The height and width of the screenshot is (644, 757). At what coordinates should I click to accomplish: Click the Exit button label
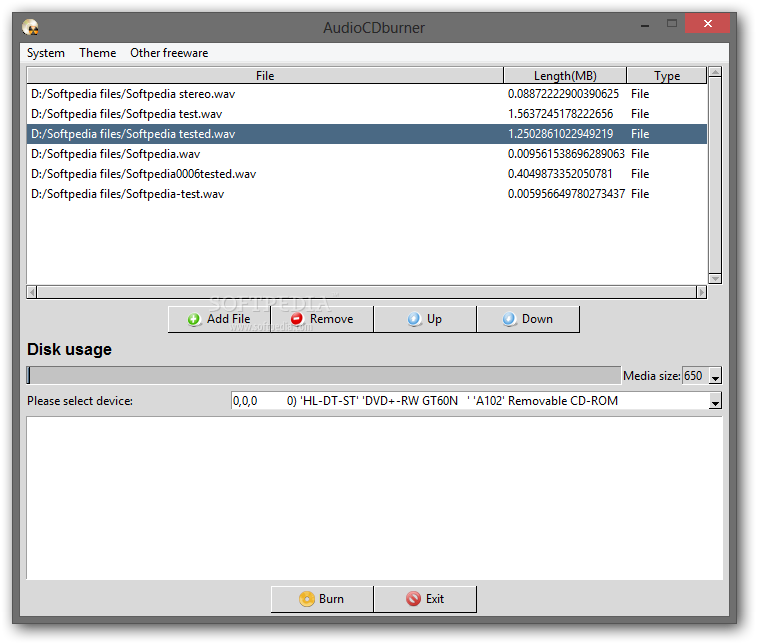435,599
